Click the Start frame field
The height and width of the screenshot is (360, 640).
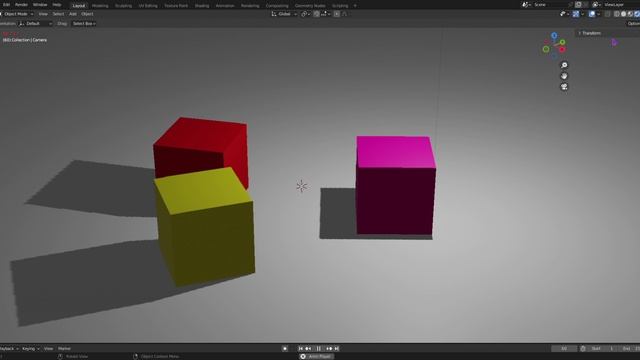pyautogui.click(x=603, y=349)
